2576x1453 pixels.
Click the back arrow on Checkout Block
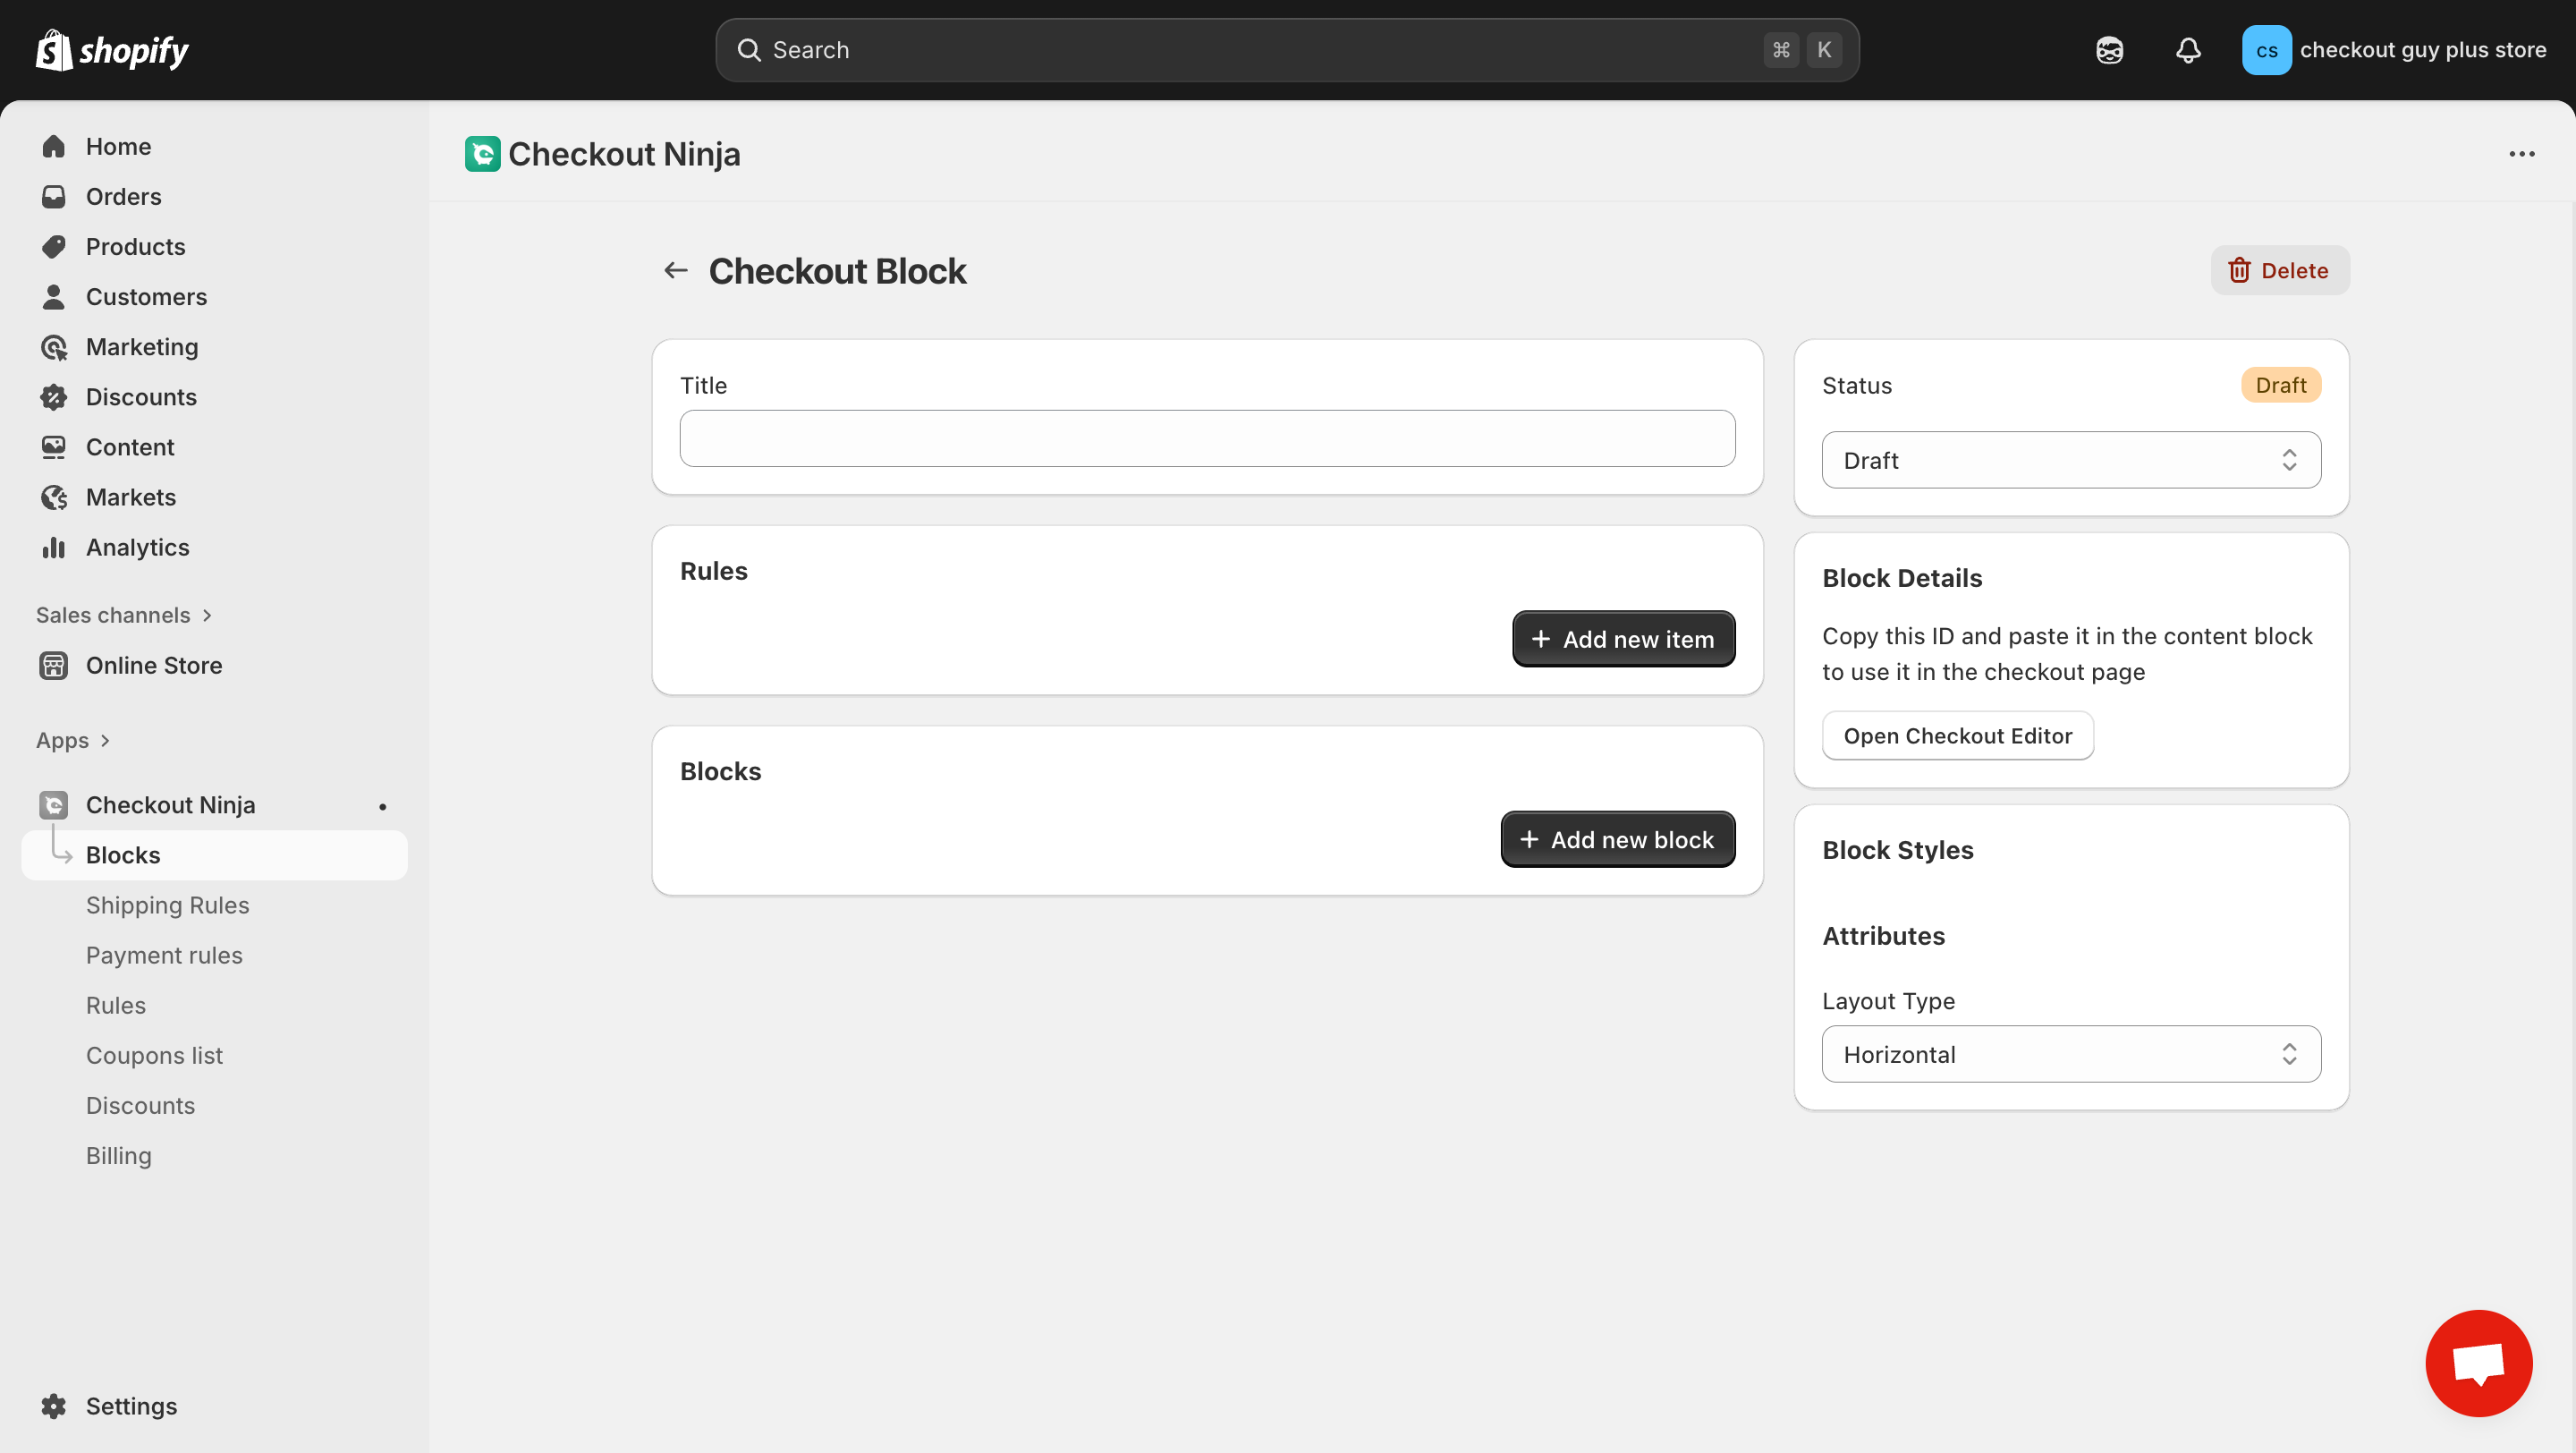[x=675, y=270]
